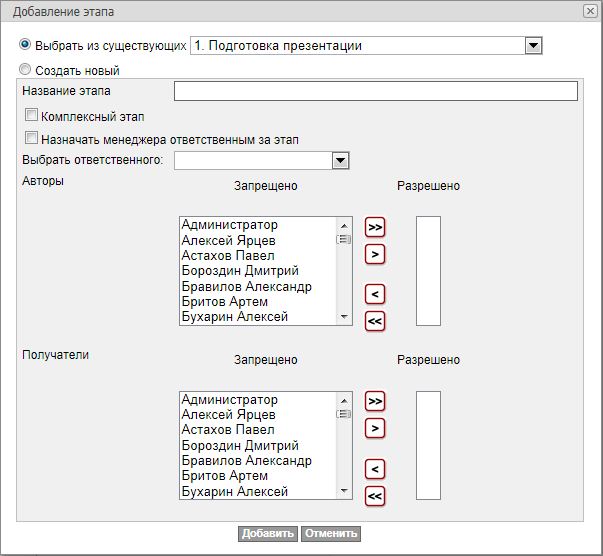Click the move-all-left button in the Получатели section

click(375, 495)
